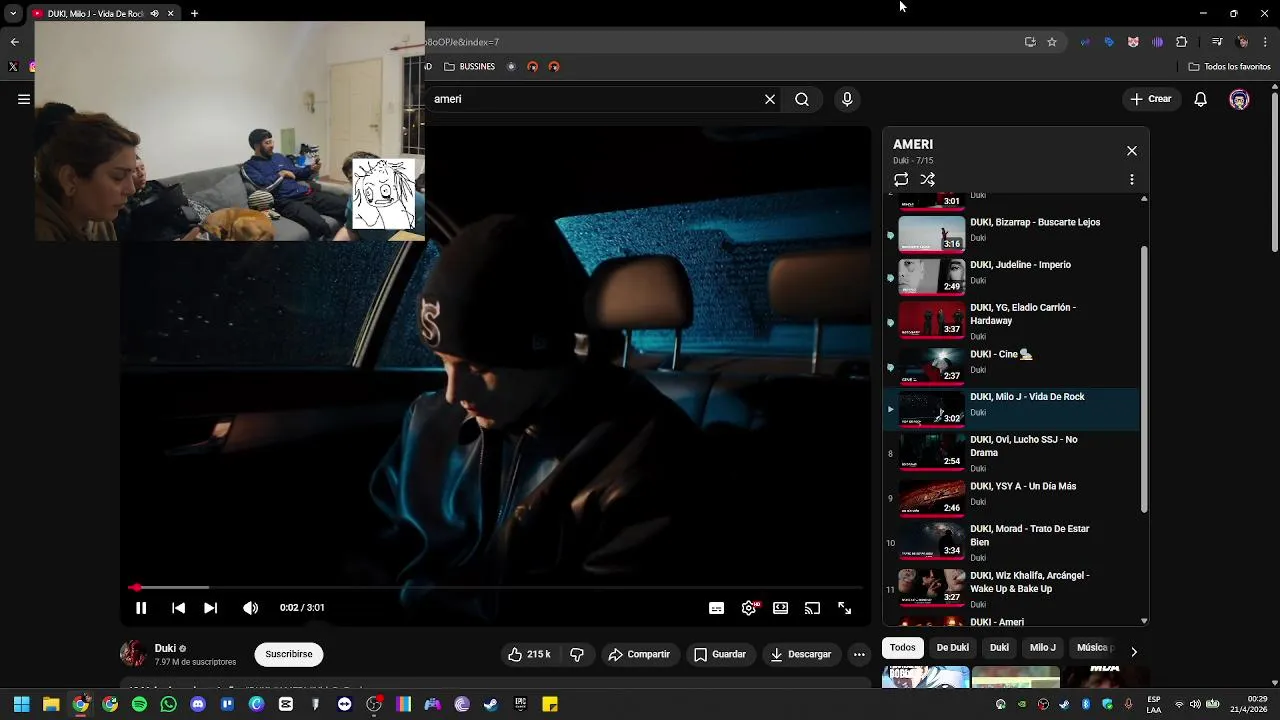Open Trato De Estar Bien thumbnail
This screenshot has width=1280, height=720.
click(931, 540)
